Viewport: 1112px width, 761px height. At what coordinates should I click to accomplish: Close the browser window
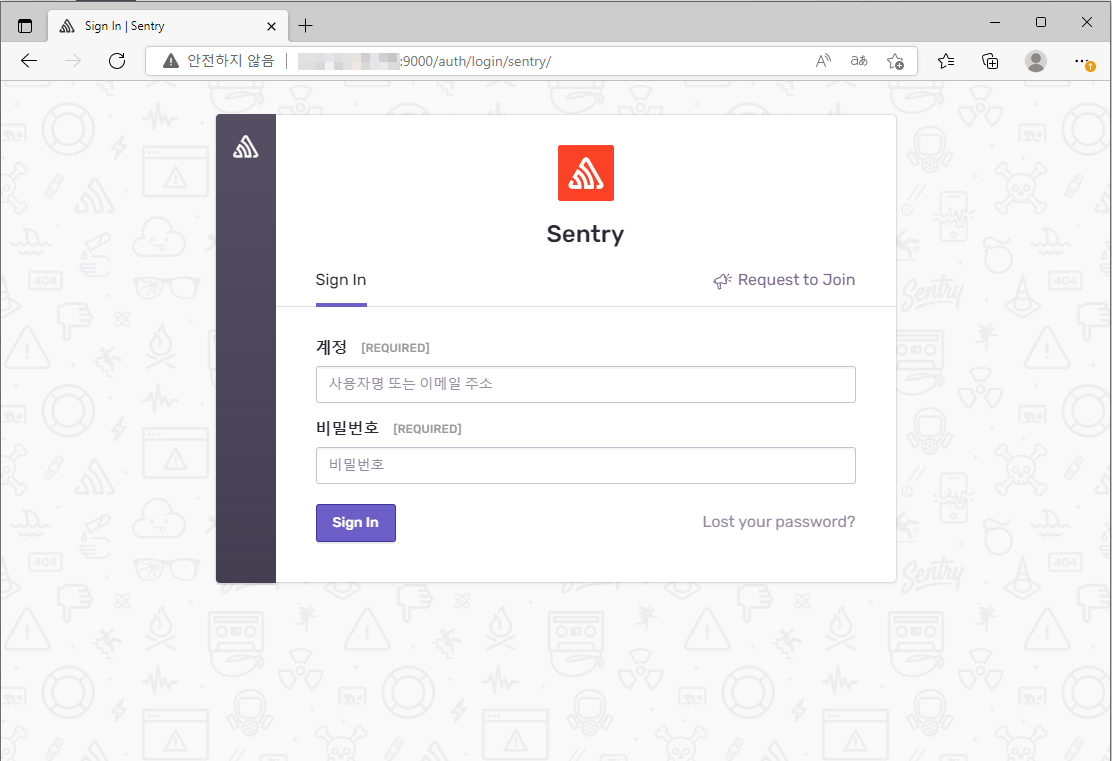pyautogui.click(x=1086, y=22)
